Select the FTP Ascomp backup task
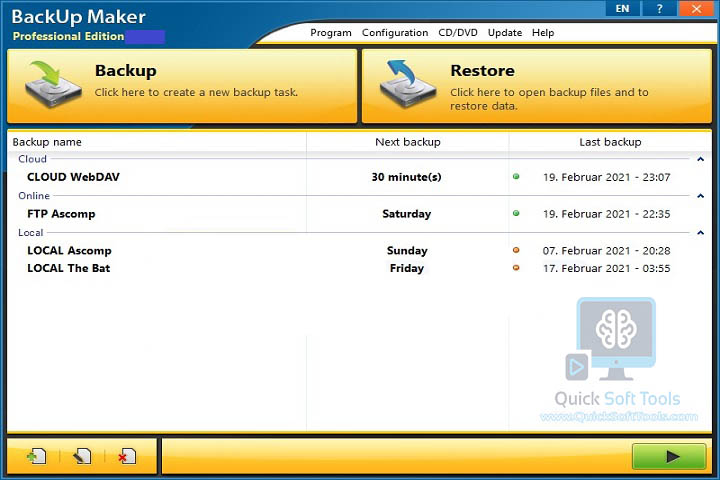The width and height of the screenshot is (720, 480). pyautogui.click(x=61, y=214)
